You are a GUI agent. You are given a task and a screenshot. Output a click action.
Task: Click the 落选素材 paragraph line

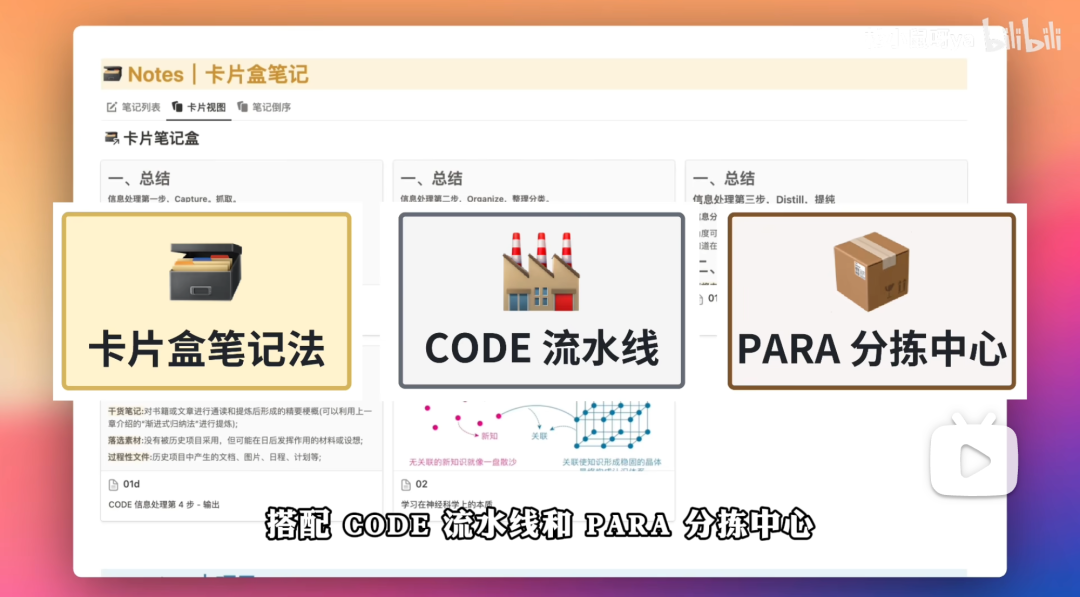click(235, 440)
